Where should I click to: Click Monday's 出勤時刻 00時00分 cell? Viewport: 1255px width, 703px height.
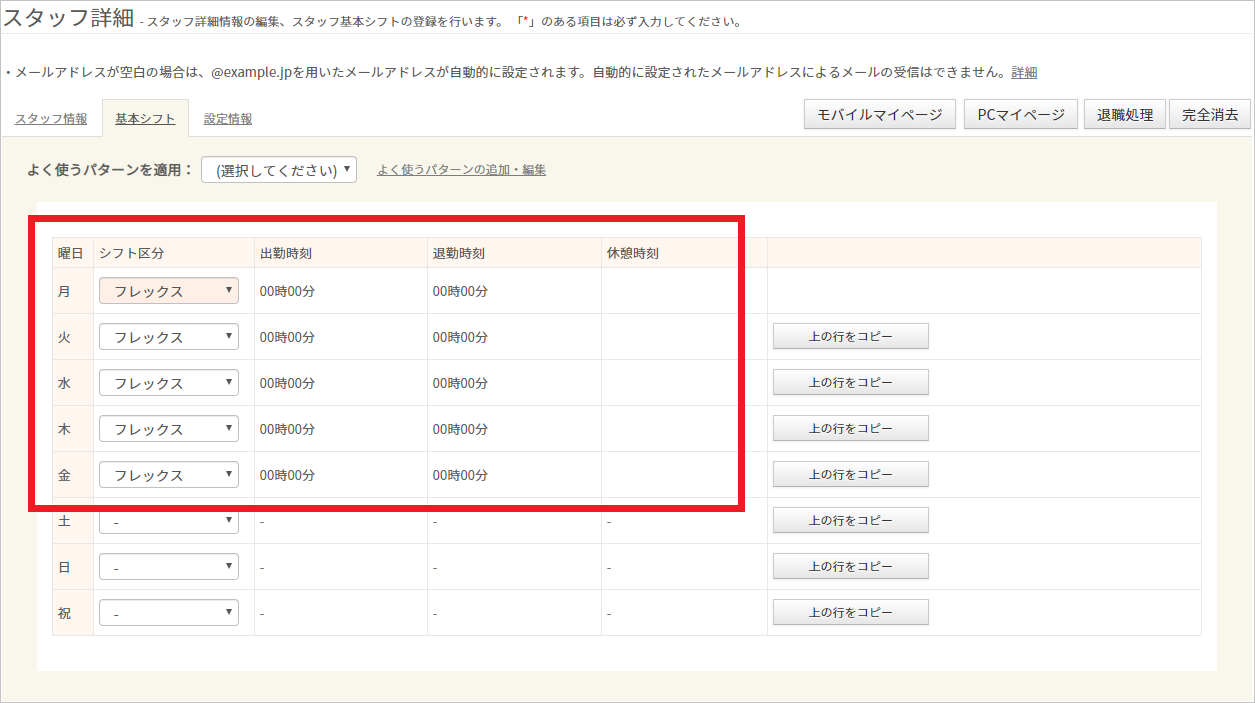coord(287,292)
